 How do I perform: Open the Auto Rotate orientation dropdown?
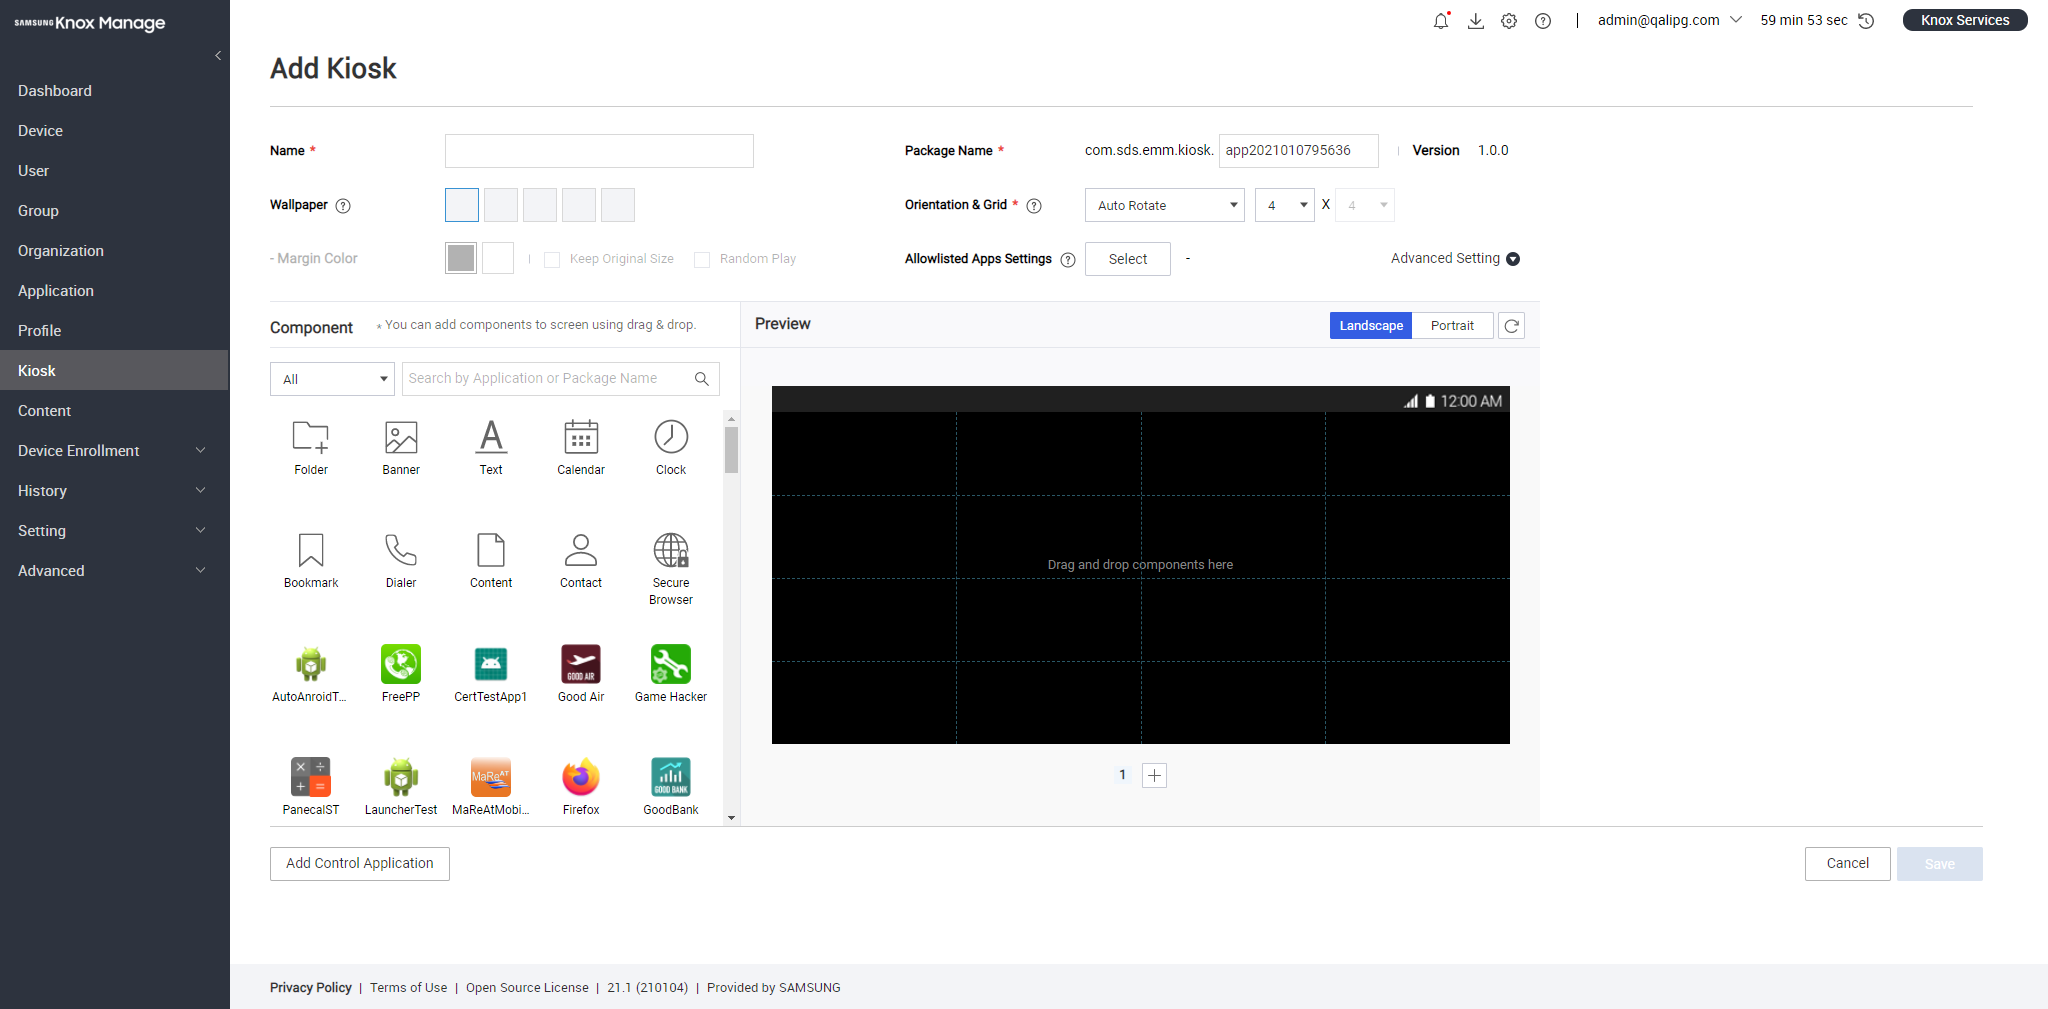pyautogui.click(x=1165, y=205)
